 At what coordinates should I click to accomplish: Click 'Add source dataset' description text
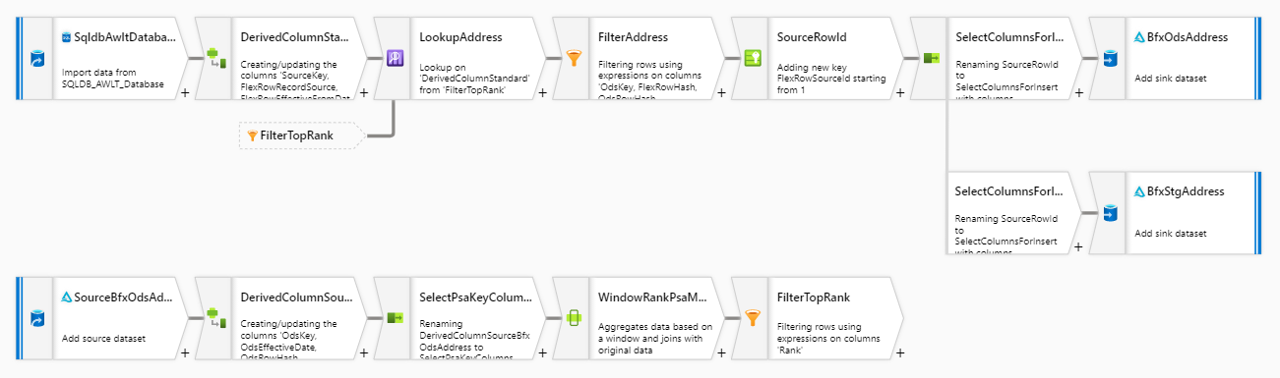pyautogui.click(x=104, y=338)
